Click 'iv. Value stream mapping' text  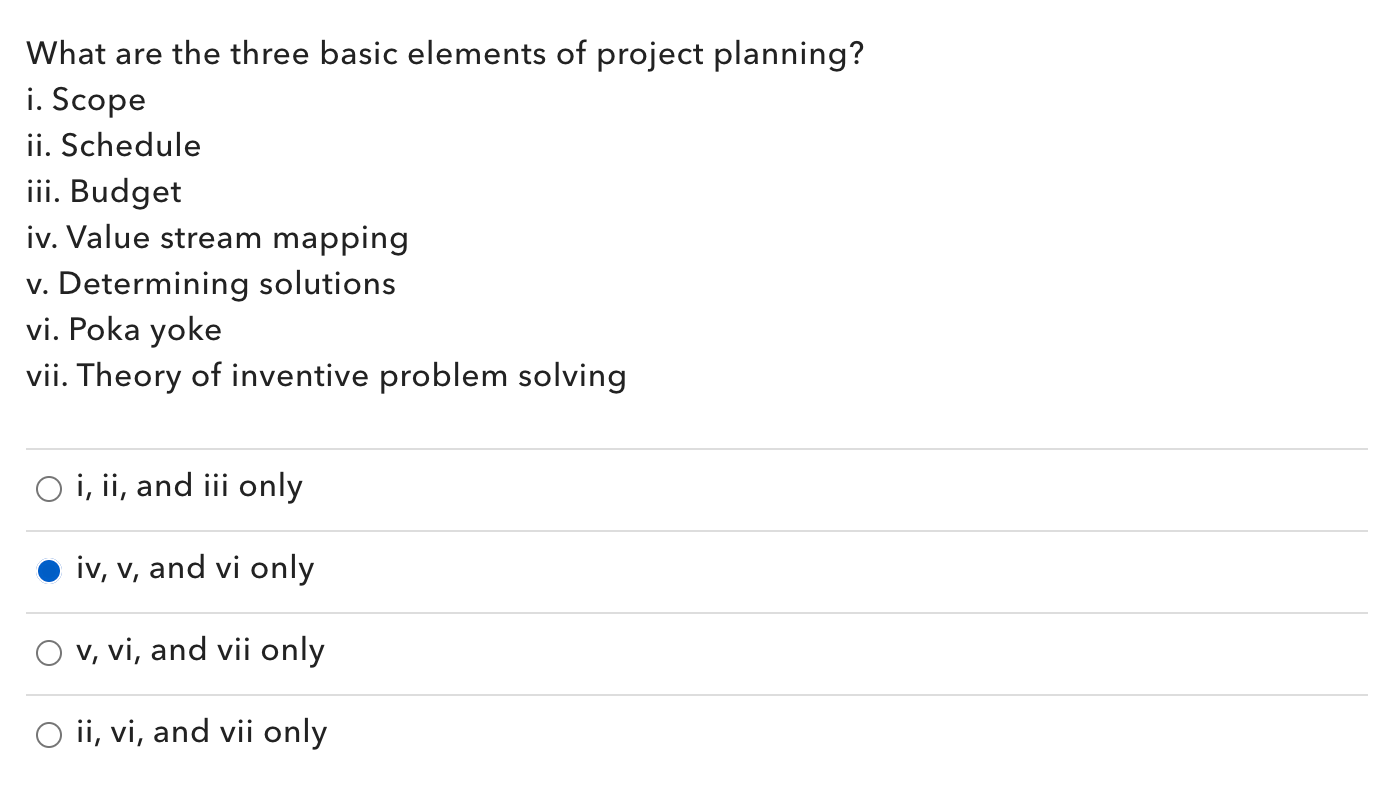coord(217,237)
